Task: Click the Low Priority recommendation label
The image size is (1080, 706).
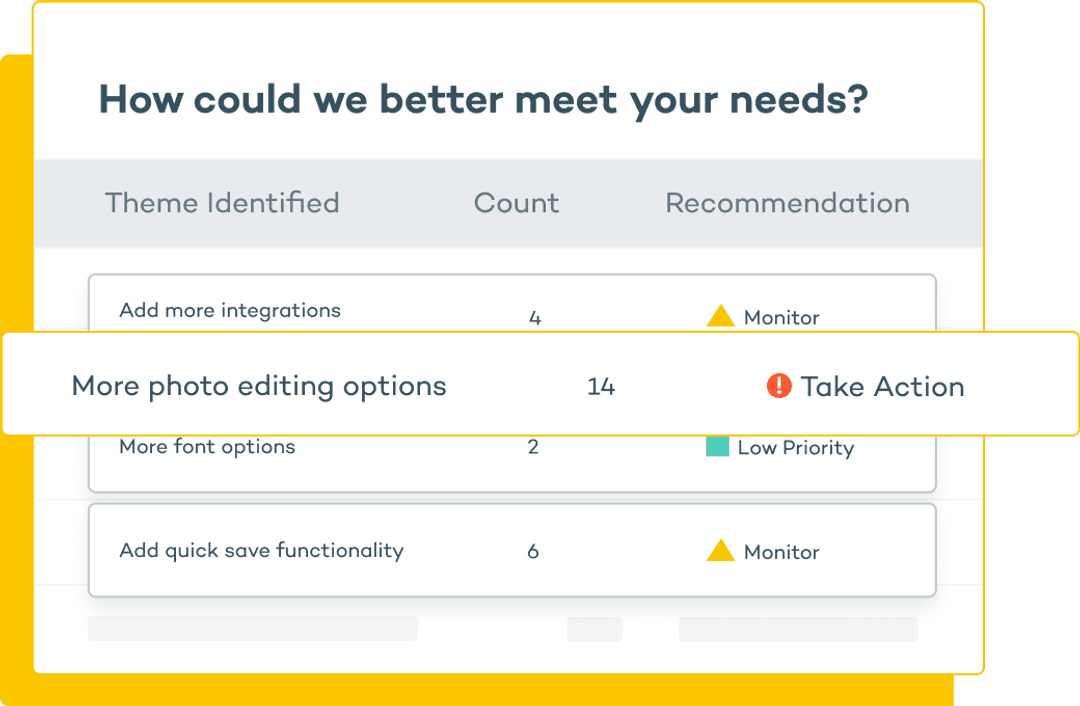Action: click(x=796, y=448)
